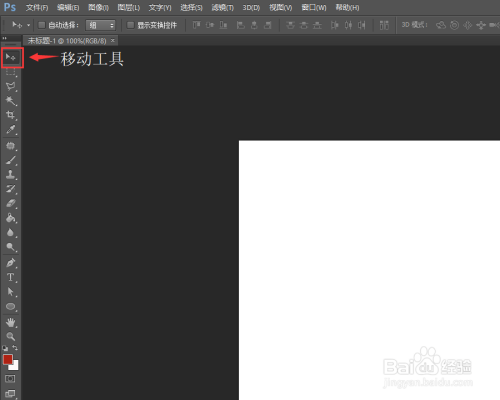Select the Healing Brush tool
This screenshot has width=500, height=400.
(x=11, y=146)
